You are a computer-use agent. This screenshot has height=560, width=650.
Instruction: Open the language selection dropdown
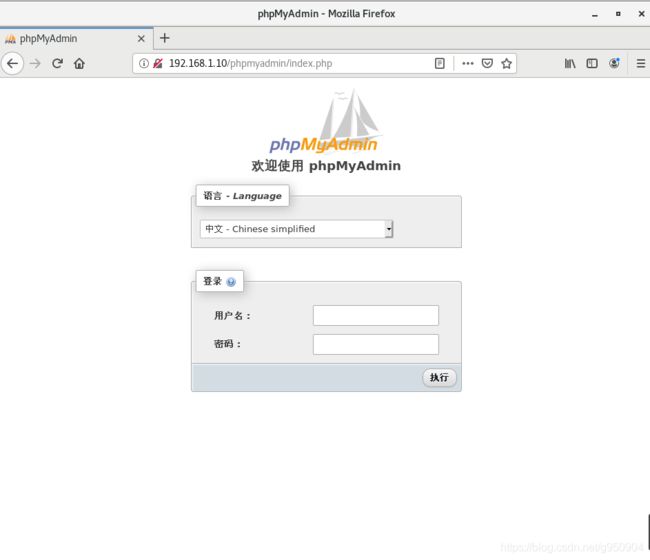point(296,229)
